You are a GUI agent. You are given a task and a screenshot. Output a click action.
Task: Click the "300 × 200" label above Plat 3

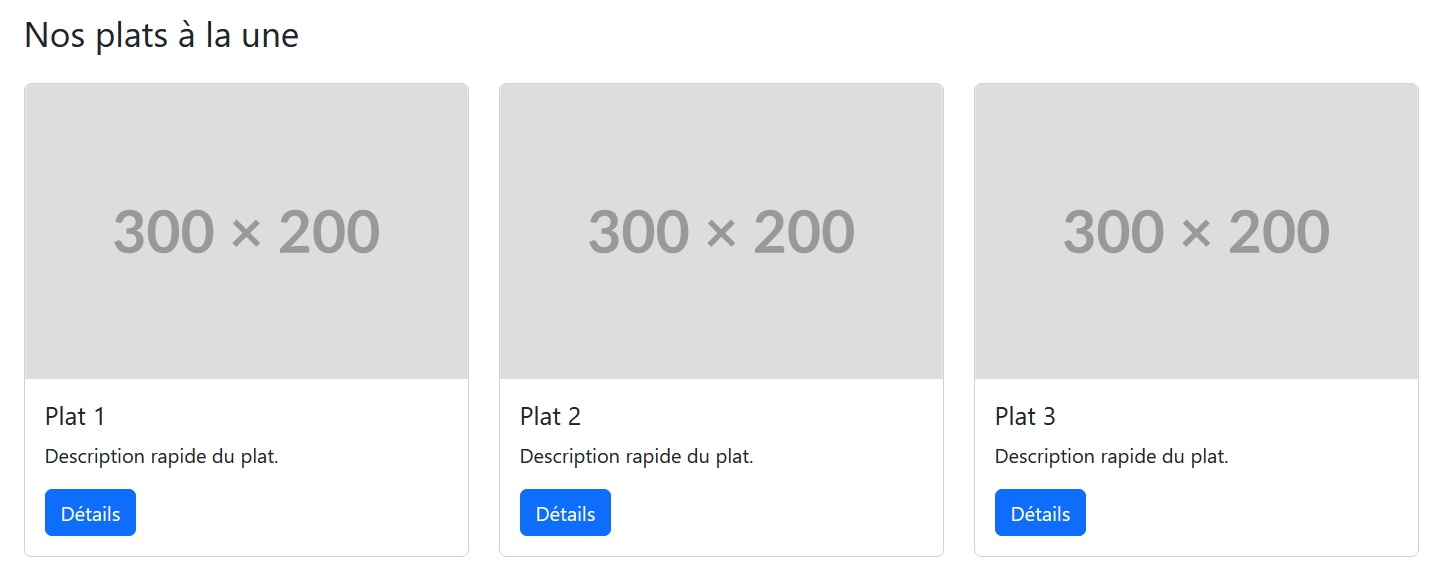point(1196,232)
